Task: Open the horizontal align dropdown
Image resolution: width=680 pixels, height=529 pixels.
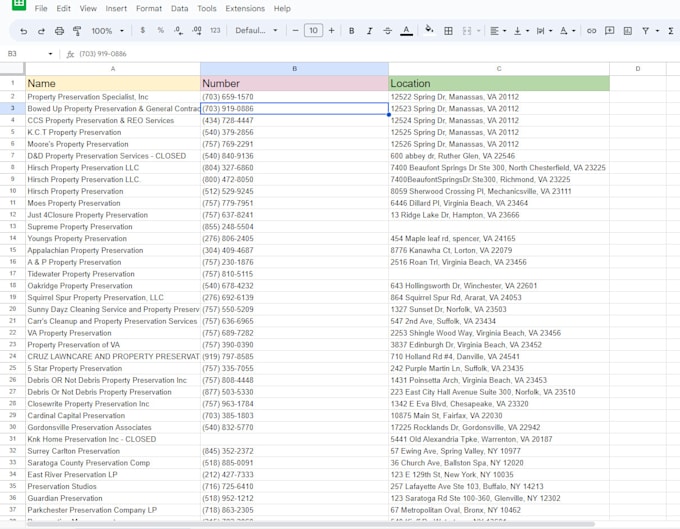Action: point(497,31)
